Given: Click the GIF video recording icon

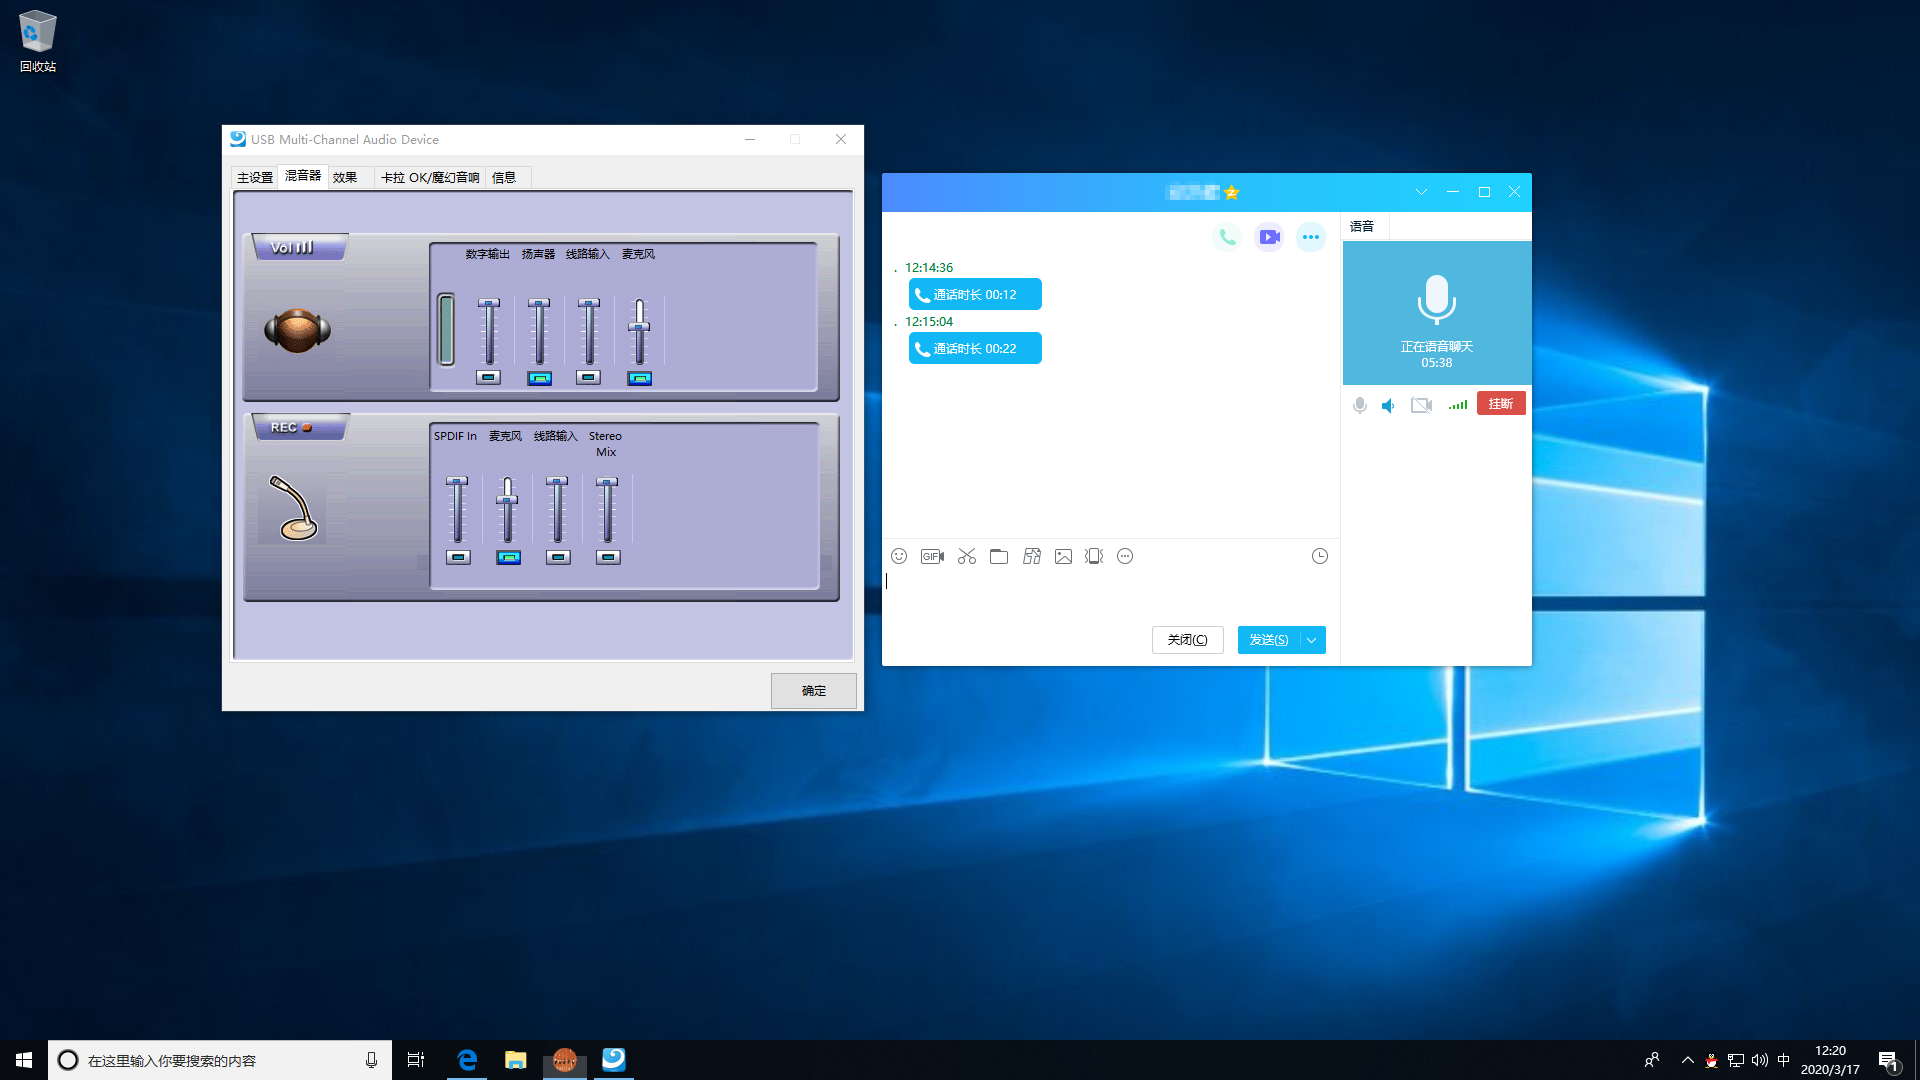Looking at the screenshot, I should 932,556.
